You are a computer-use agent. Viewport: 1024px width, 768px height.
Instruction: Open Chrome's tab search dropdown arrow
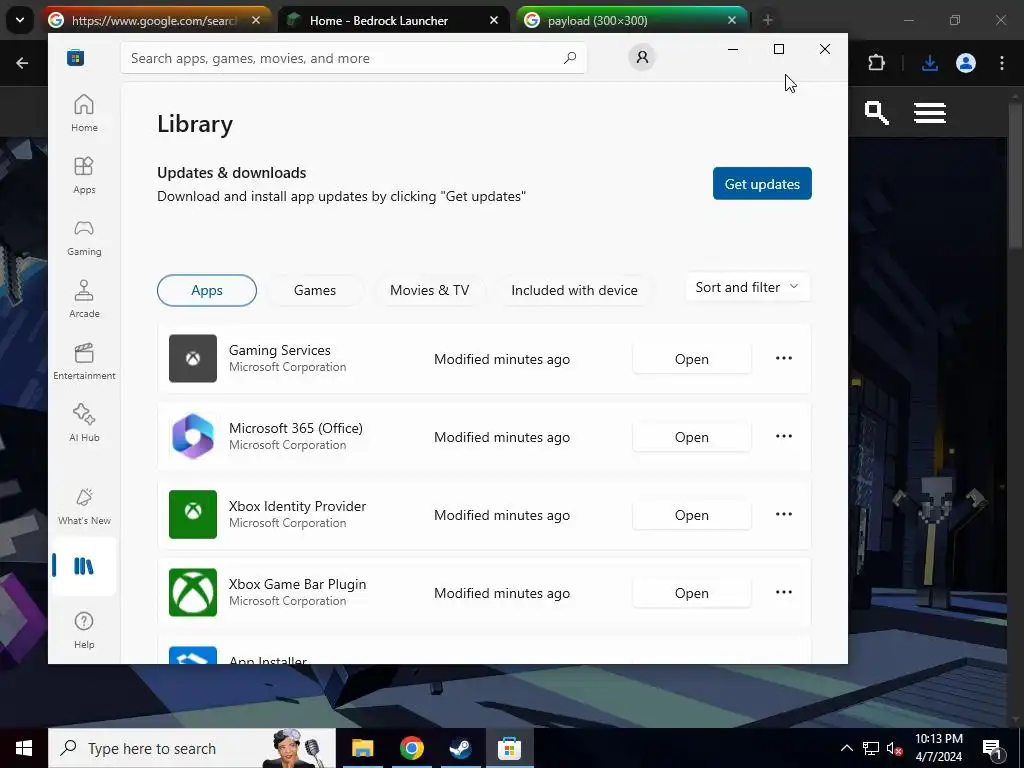(x=20, y=20)
